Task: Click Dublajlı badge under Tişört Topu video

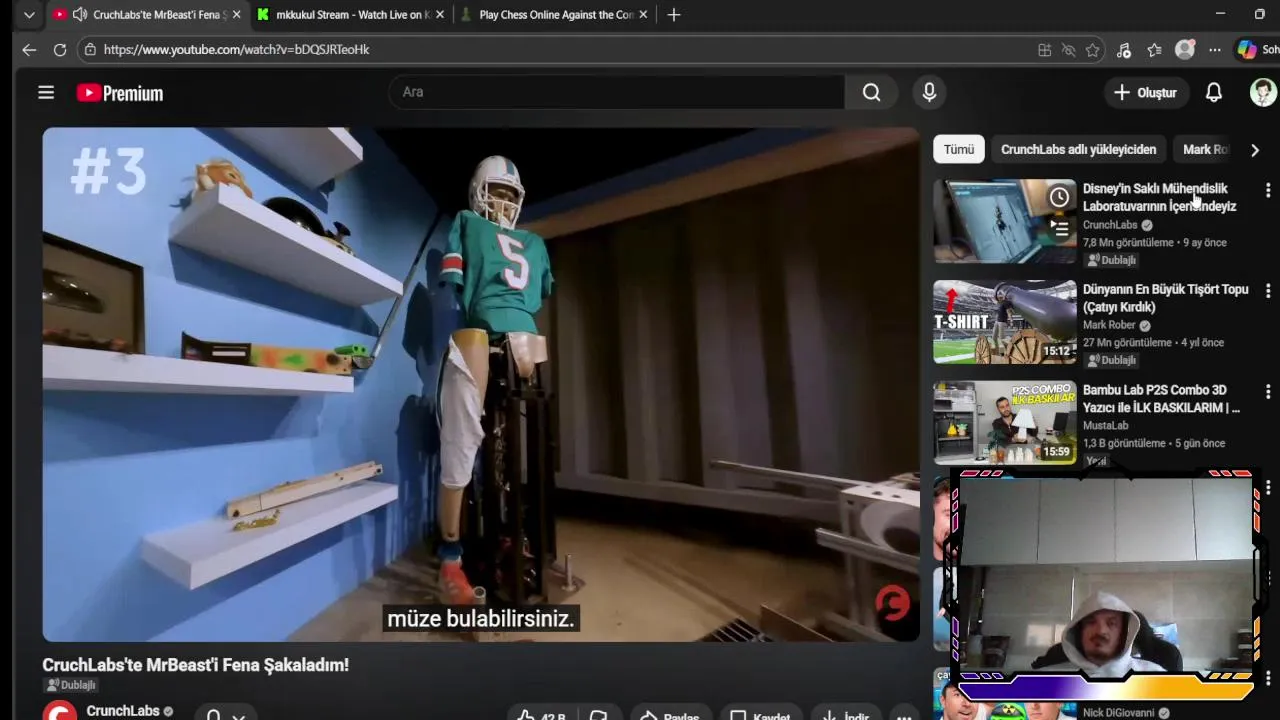Action: pyautogui.click(x=1112, y=360)
